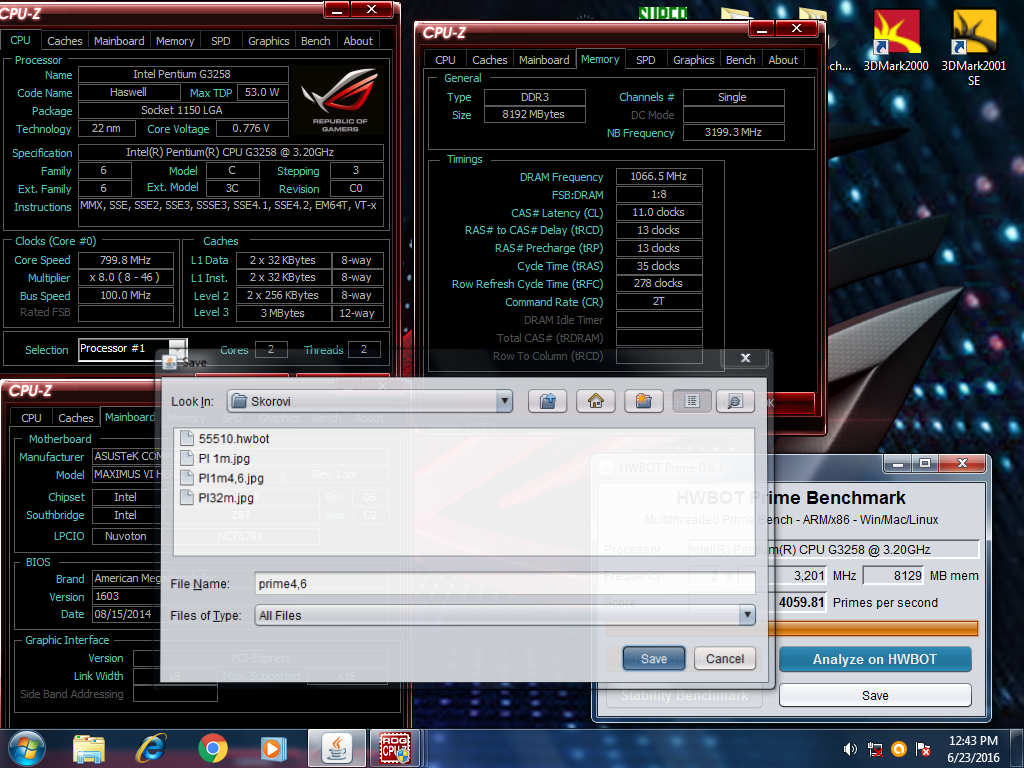Screen dimensions: 1024x768
Task: Launch Google Chrome from taskbar
Action: pyautogui.click(x=213, y=748)
